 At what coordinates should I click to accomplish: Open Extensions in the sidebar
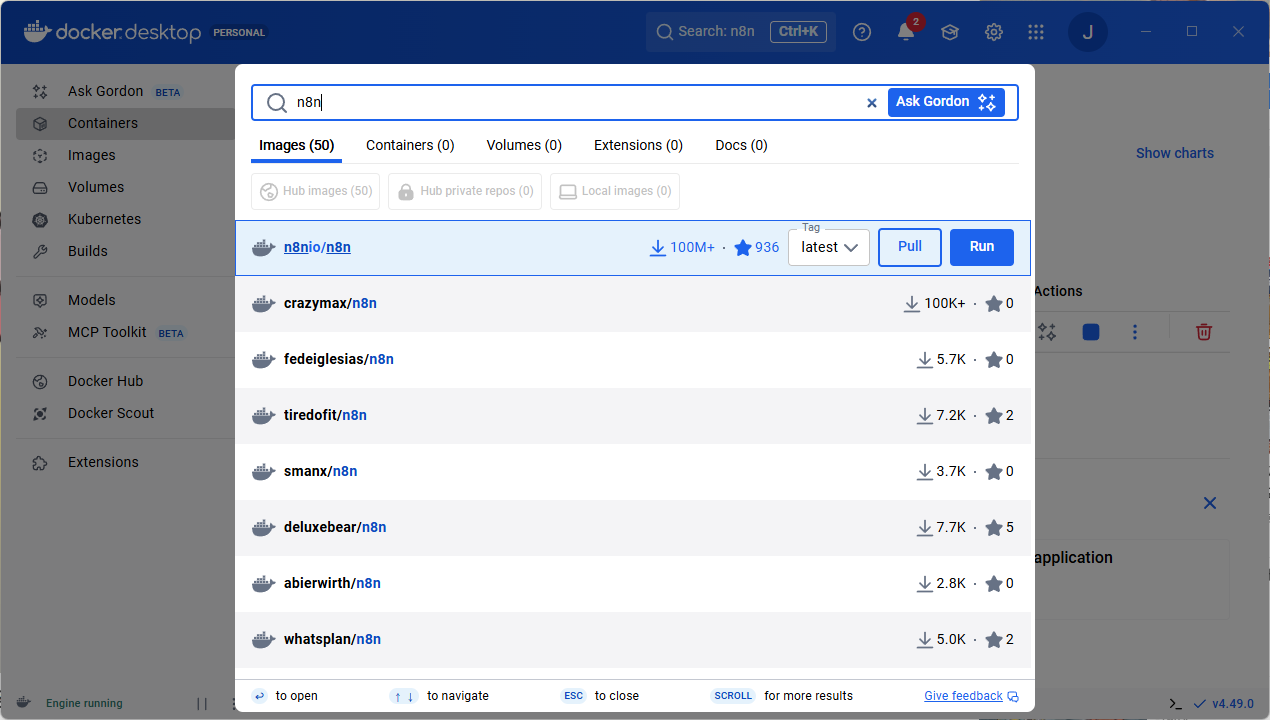[103, 462]
